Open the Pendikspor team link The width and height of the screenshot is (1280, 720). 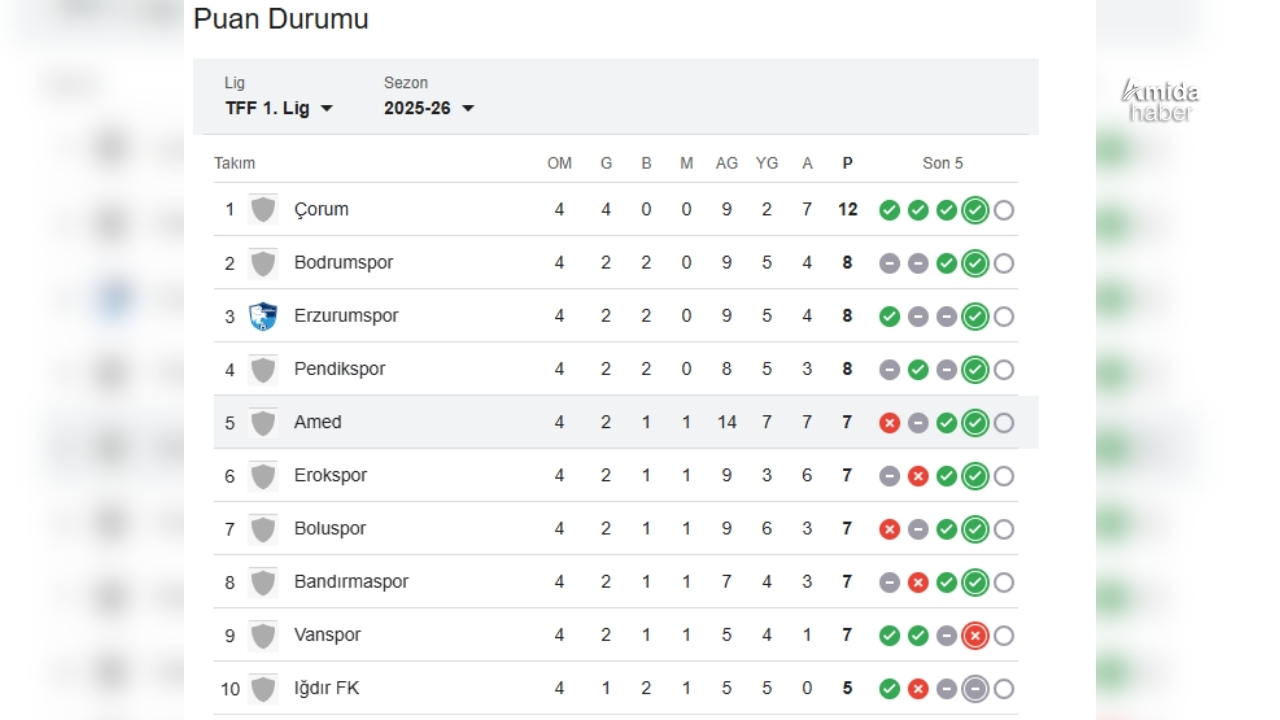(339, 369)
